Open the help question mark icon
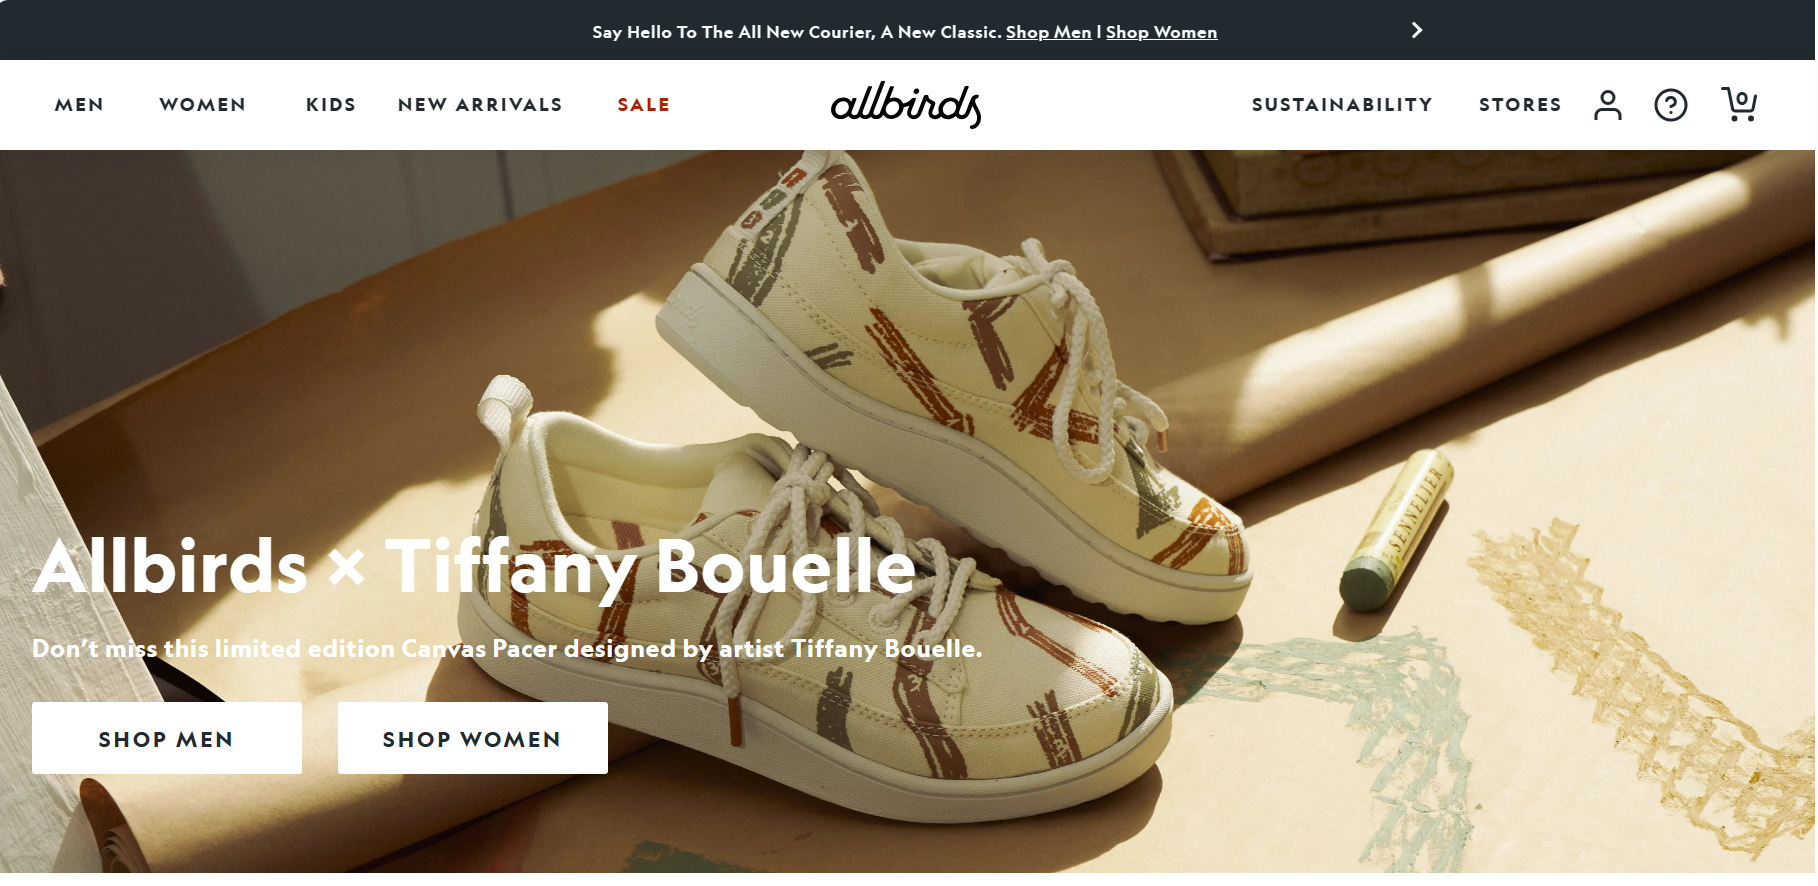The width and height of the screenshot is (1818, 886). pos(1670,105)
